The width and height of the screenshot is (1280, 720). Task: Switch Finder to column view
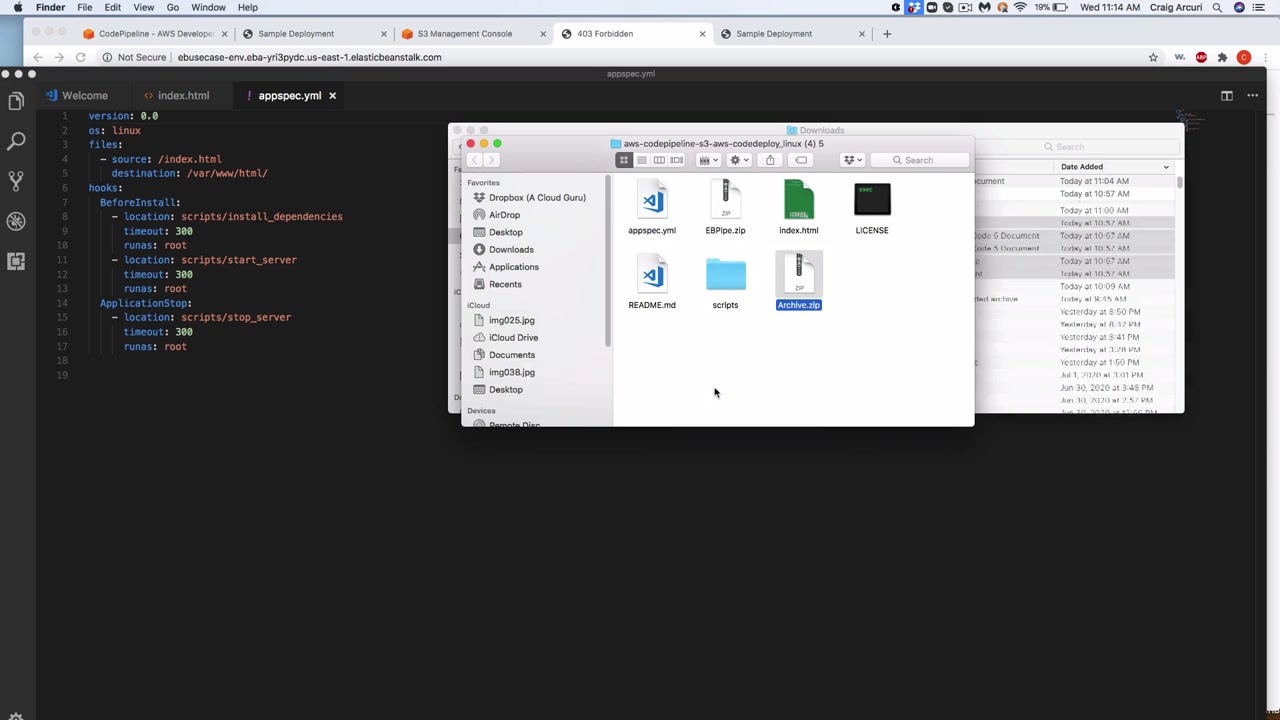pyautogui.click(x=659, y=160)
